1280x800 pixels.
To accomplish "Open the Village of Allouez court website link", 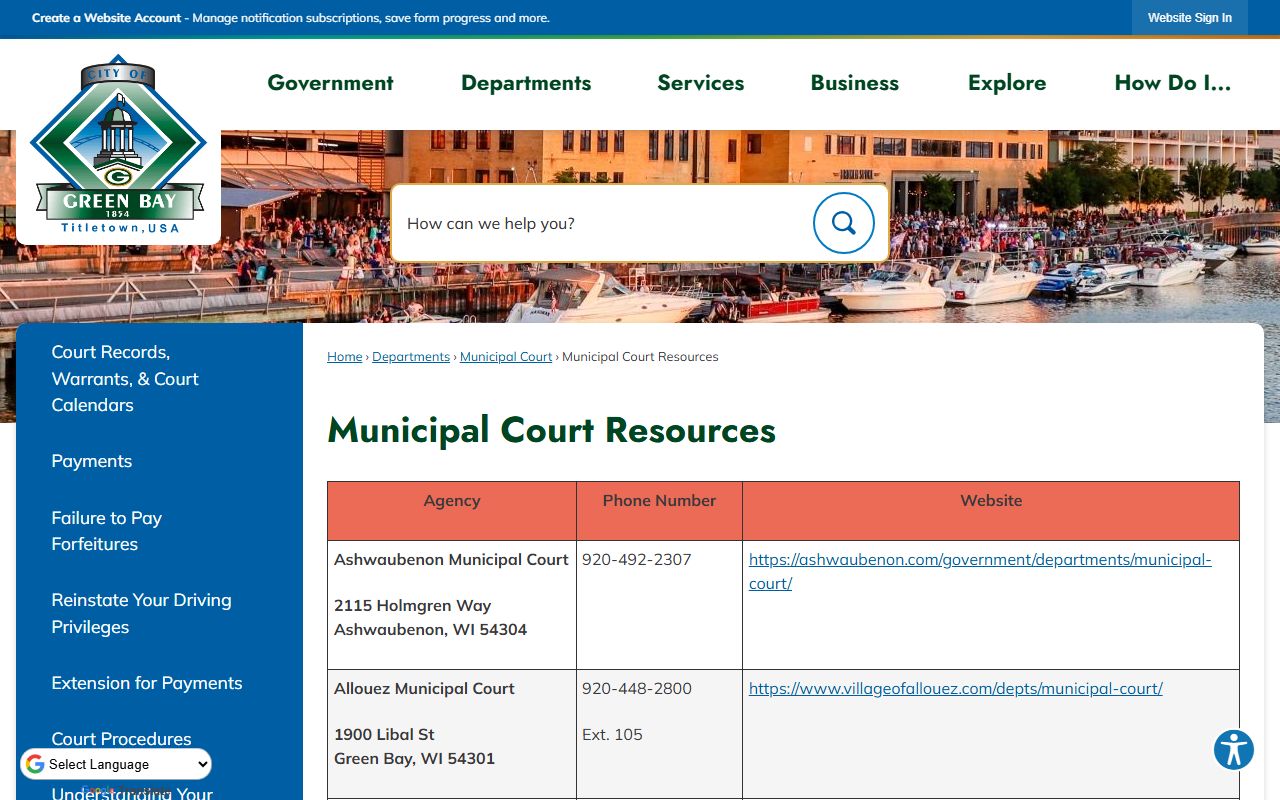I will [956, 688].
